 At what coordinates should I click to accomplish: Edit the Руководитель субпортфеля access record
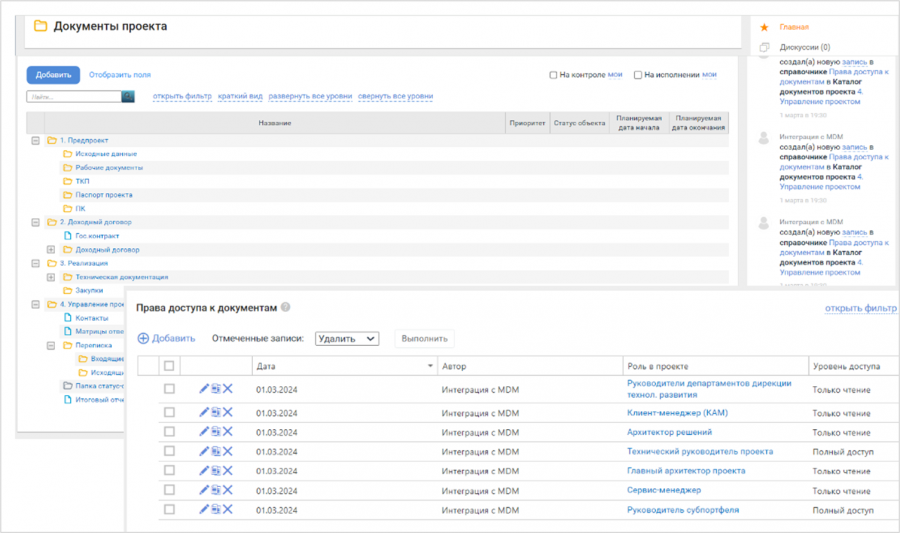pos(204,509)
